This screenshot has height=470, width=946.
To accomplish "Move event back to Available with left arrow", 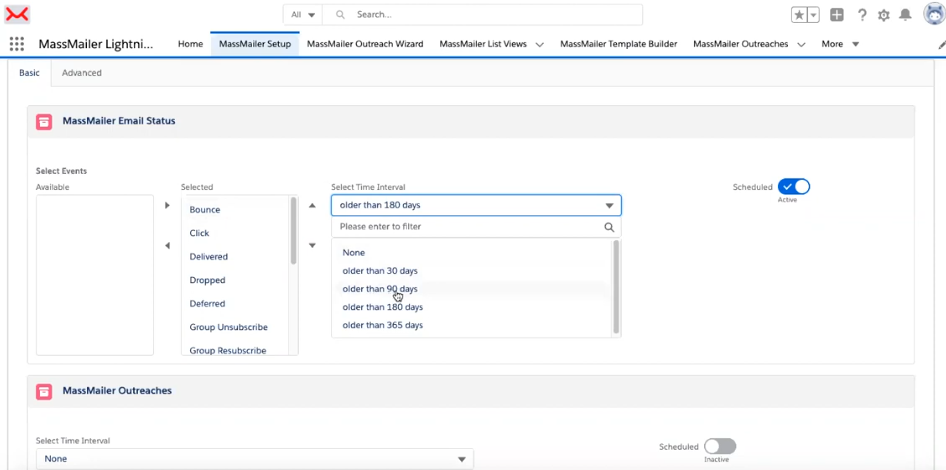I will pyautogui.click(x=167, y=246).
